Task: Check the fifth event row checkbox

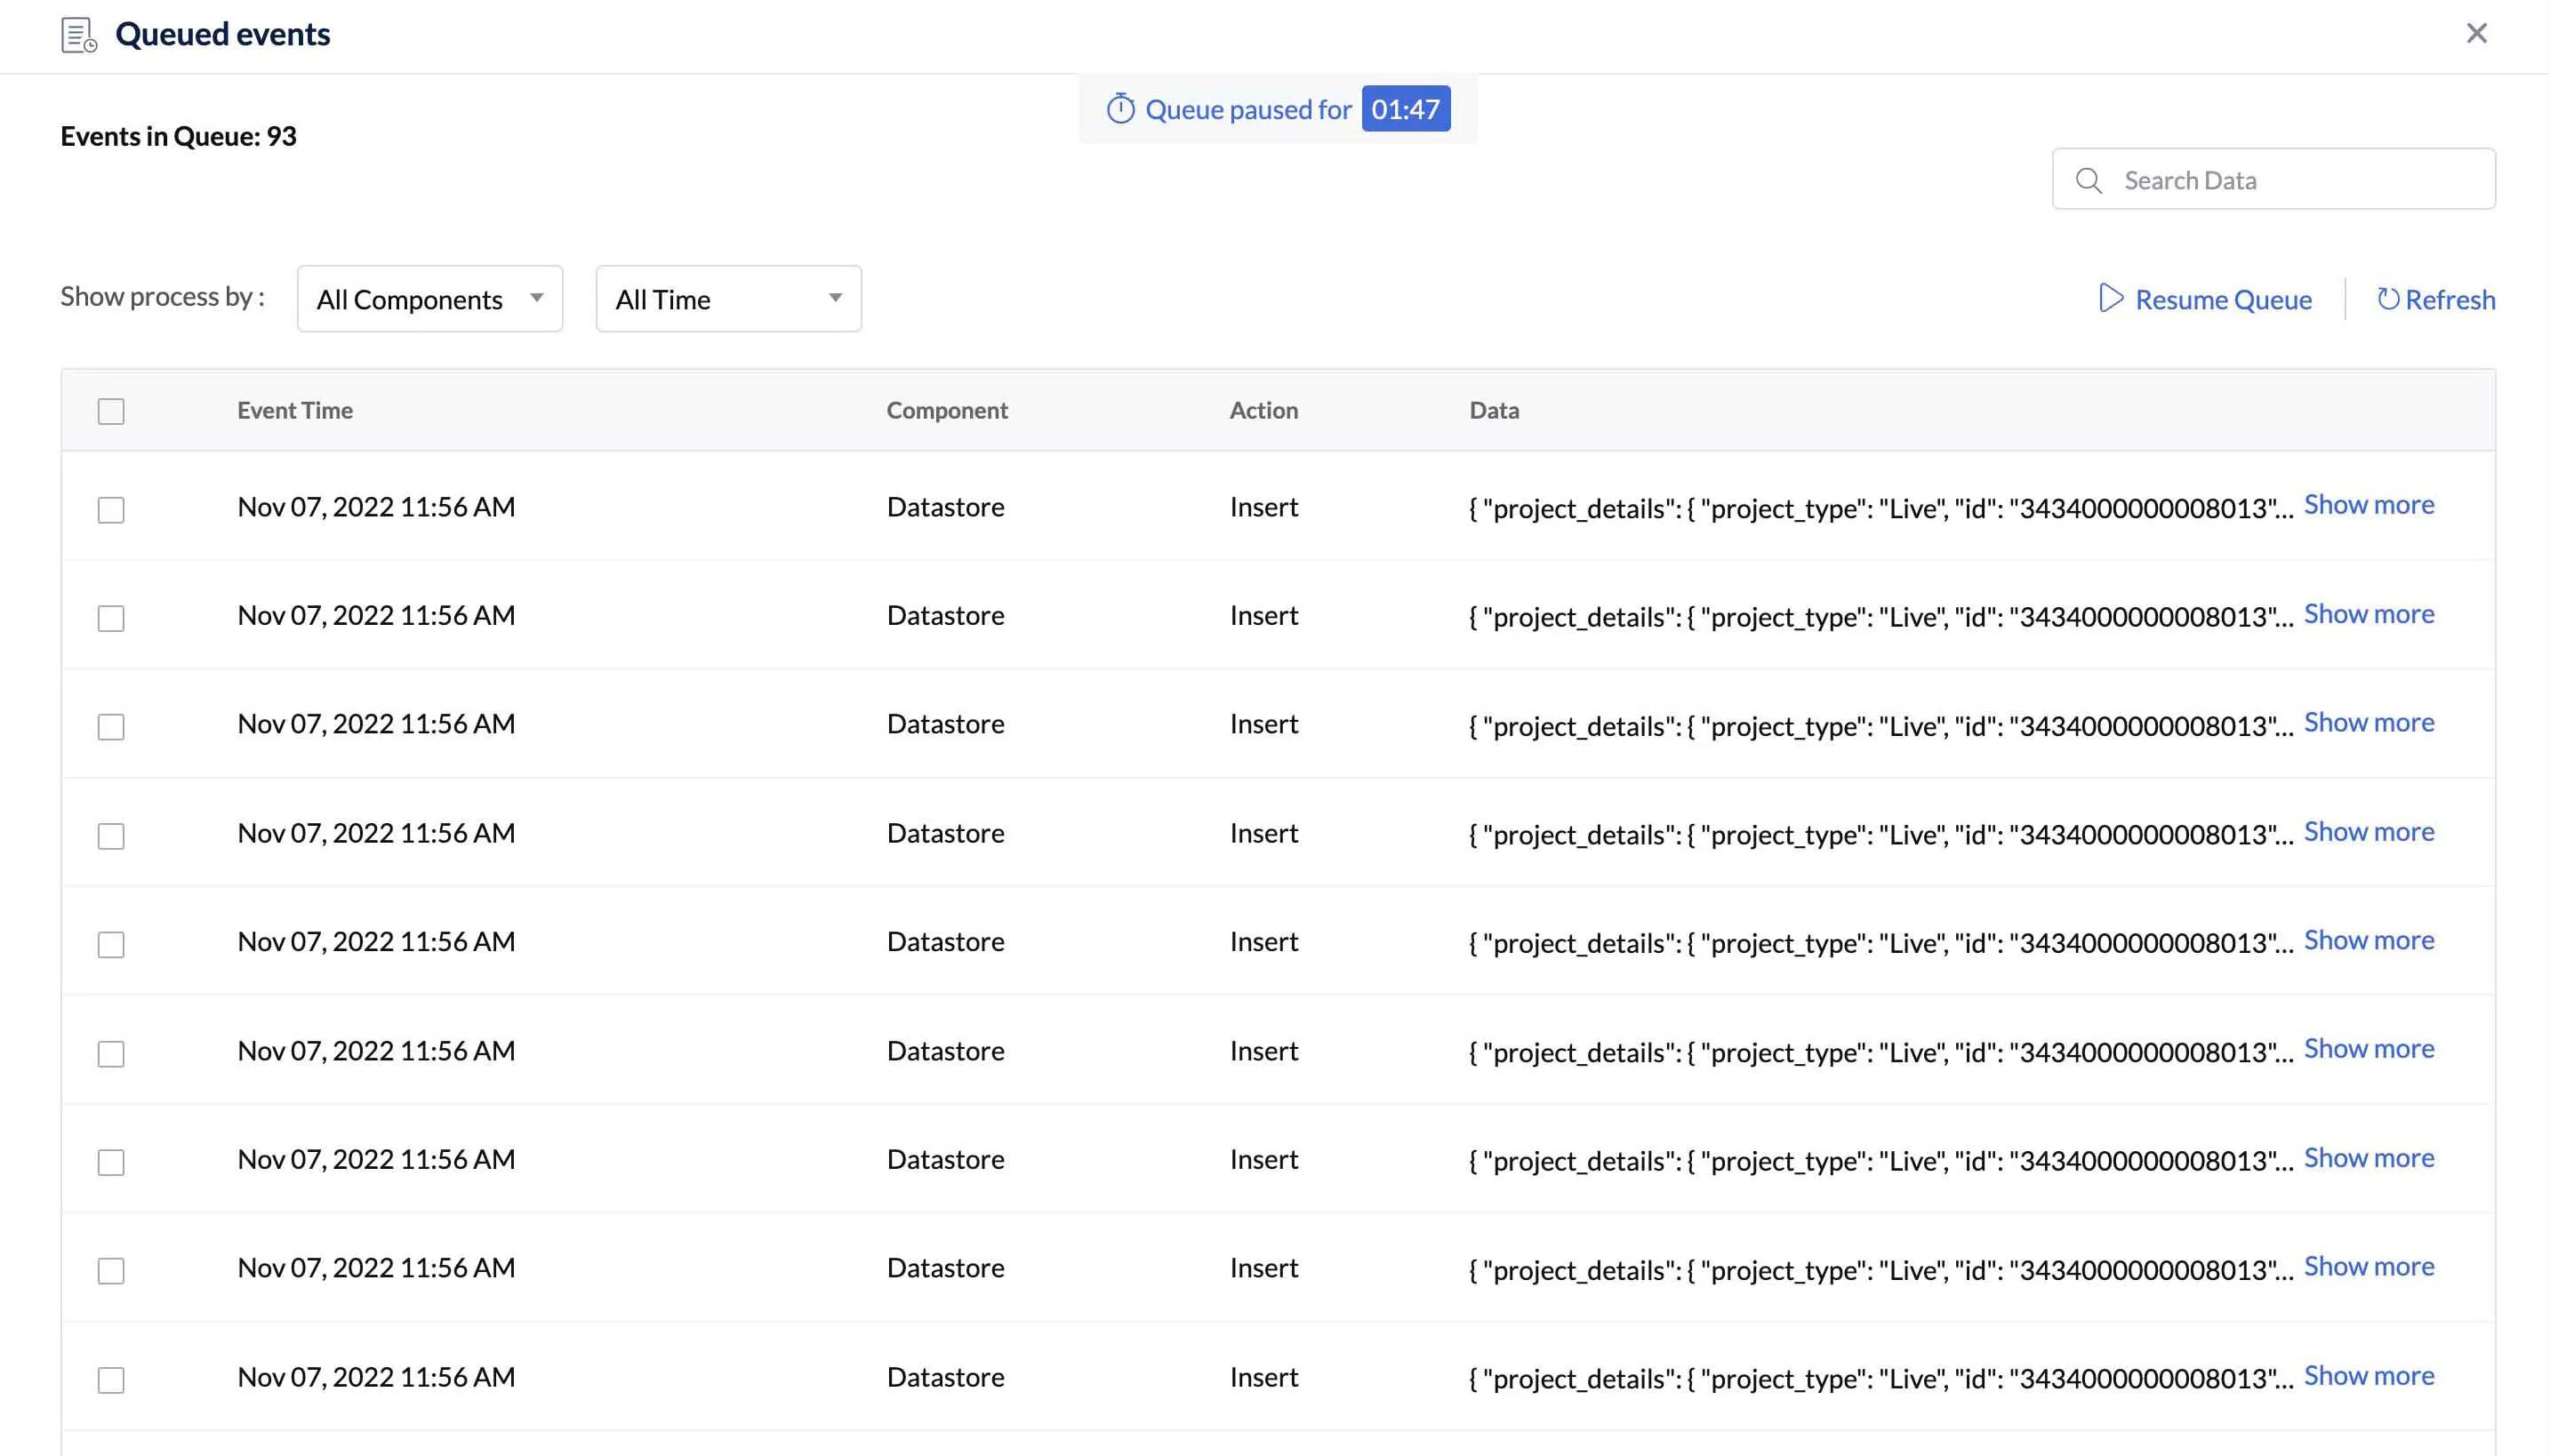Action: (111, 944)
